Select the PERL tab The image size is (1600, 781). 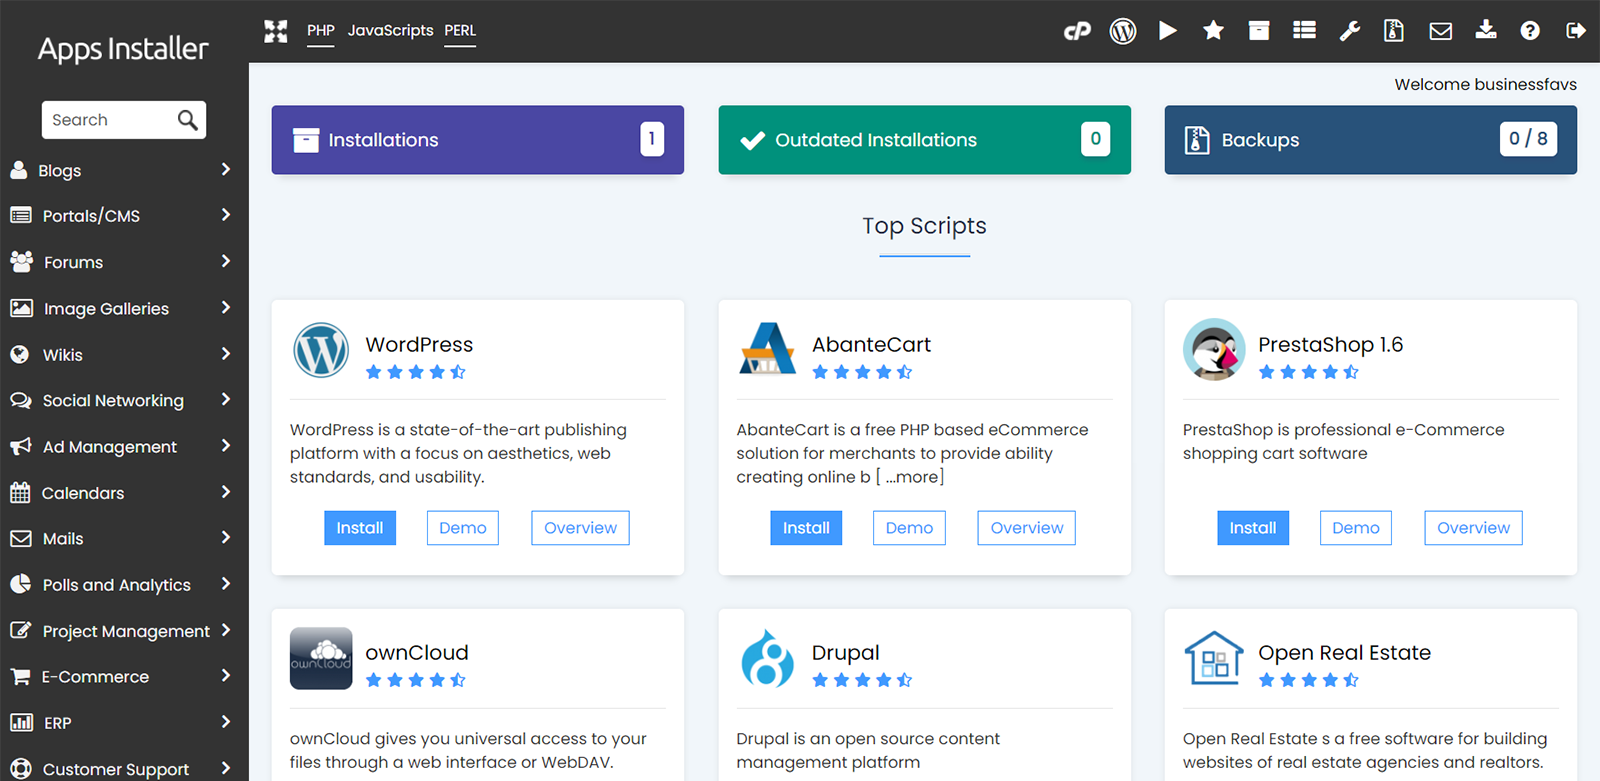(460, 31)
